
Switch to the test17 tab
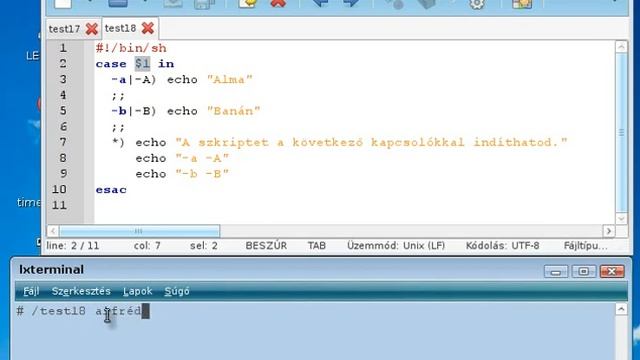coord(64,29)
